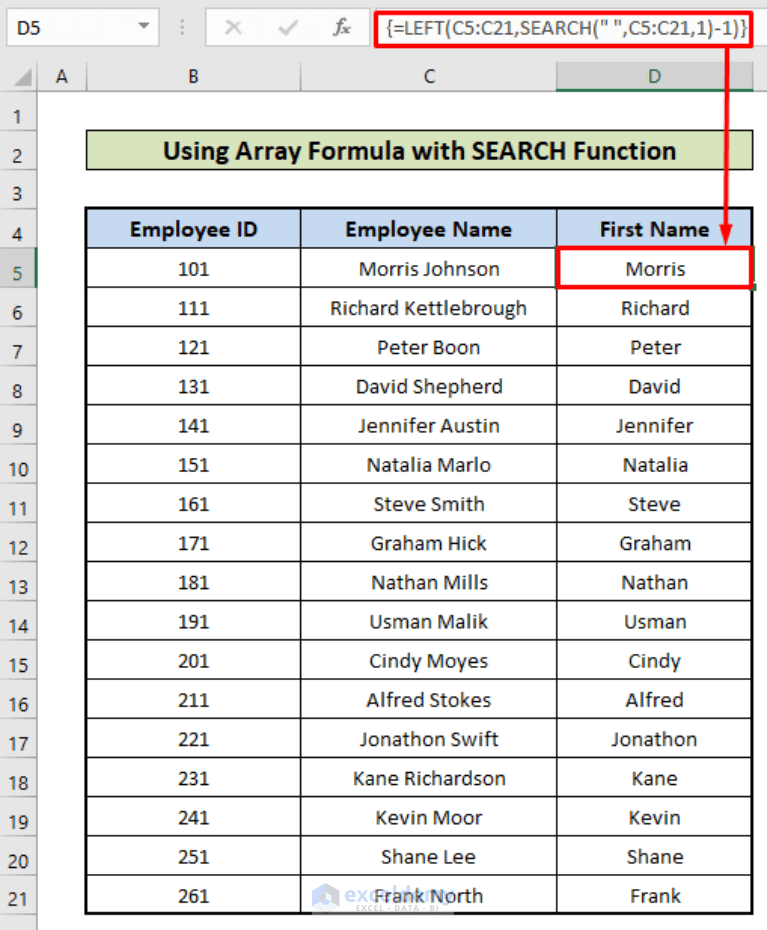
Task: Select column C header
Action: 428,77
